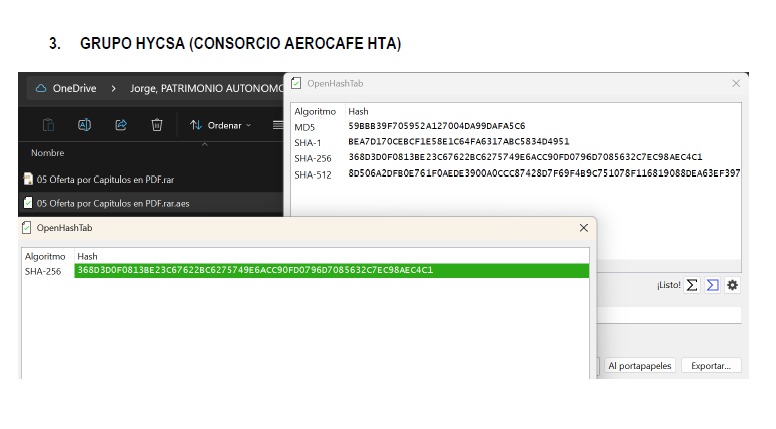Image resolution: width=776 pixels, height=429 pixels.
Task: Click the Rename icon in Explorer toolbar
Action: click(x=84, y=125)
